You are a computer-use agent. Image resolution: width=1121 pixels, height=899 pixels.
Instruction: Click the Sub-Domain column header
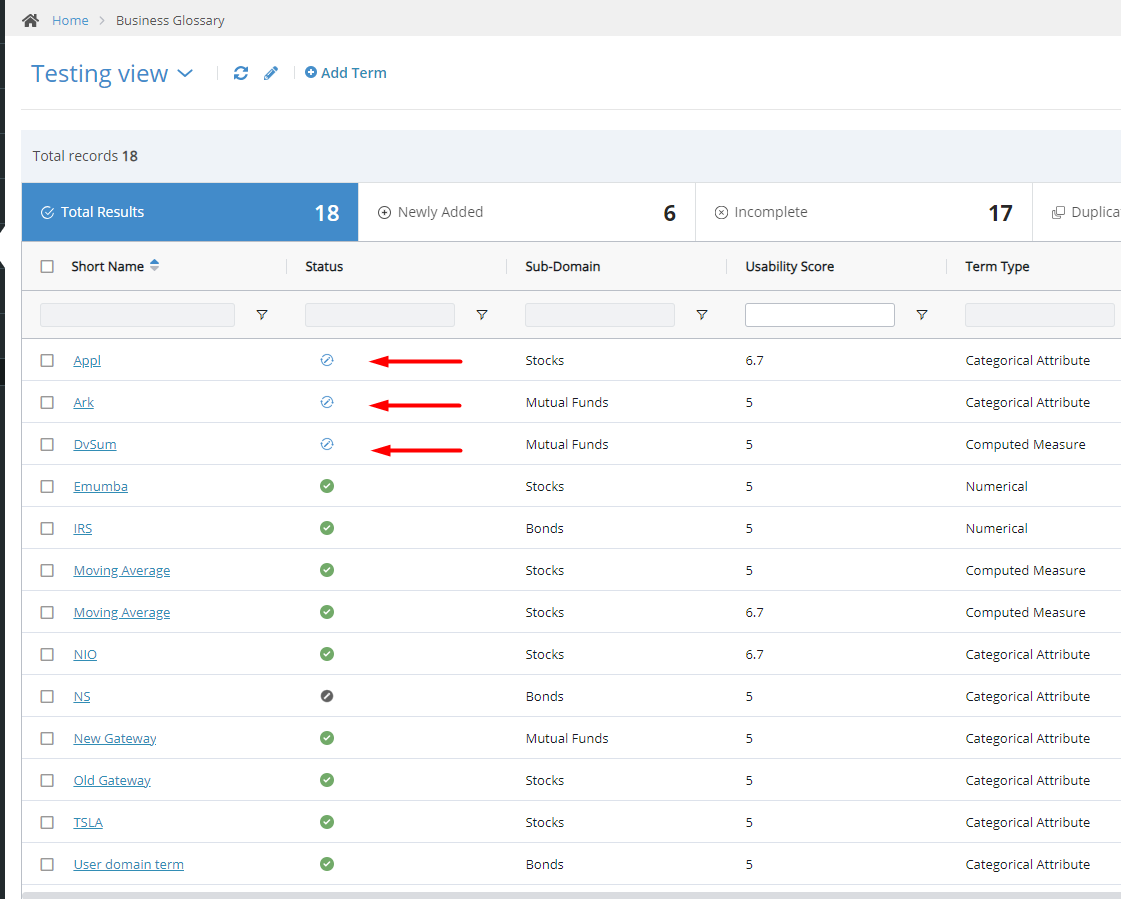(x=563, y=266)
